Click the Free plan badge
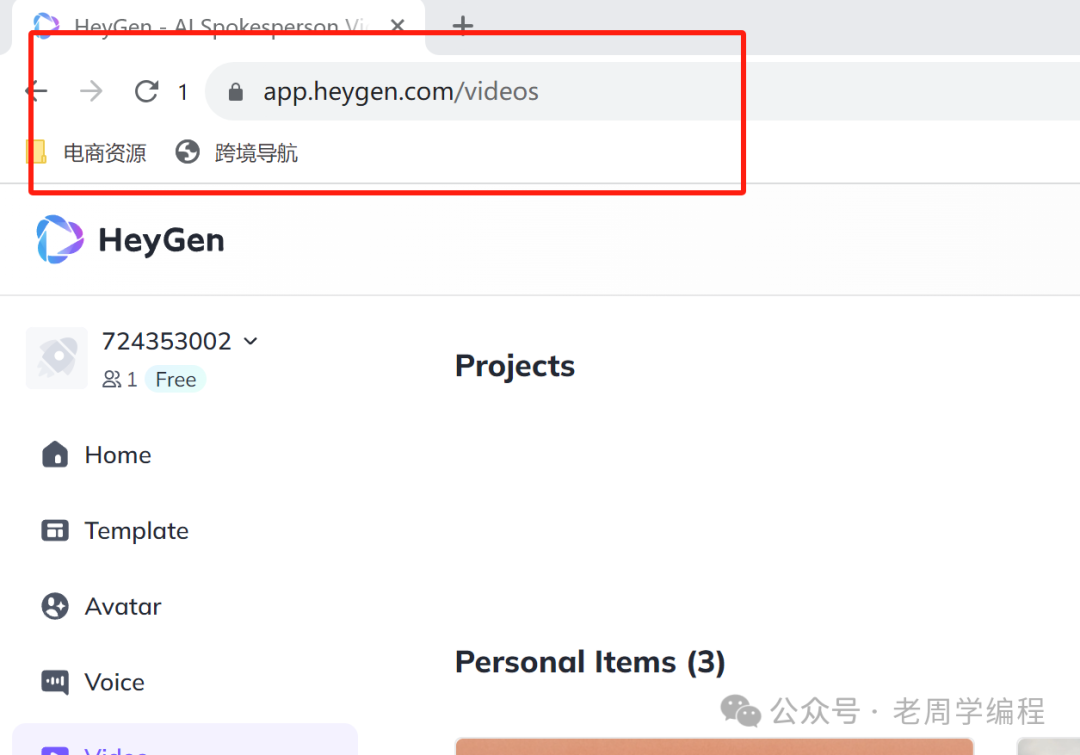Screen dimensions: 1080x755 pos(176,380)
